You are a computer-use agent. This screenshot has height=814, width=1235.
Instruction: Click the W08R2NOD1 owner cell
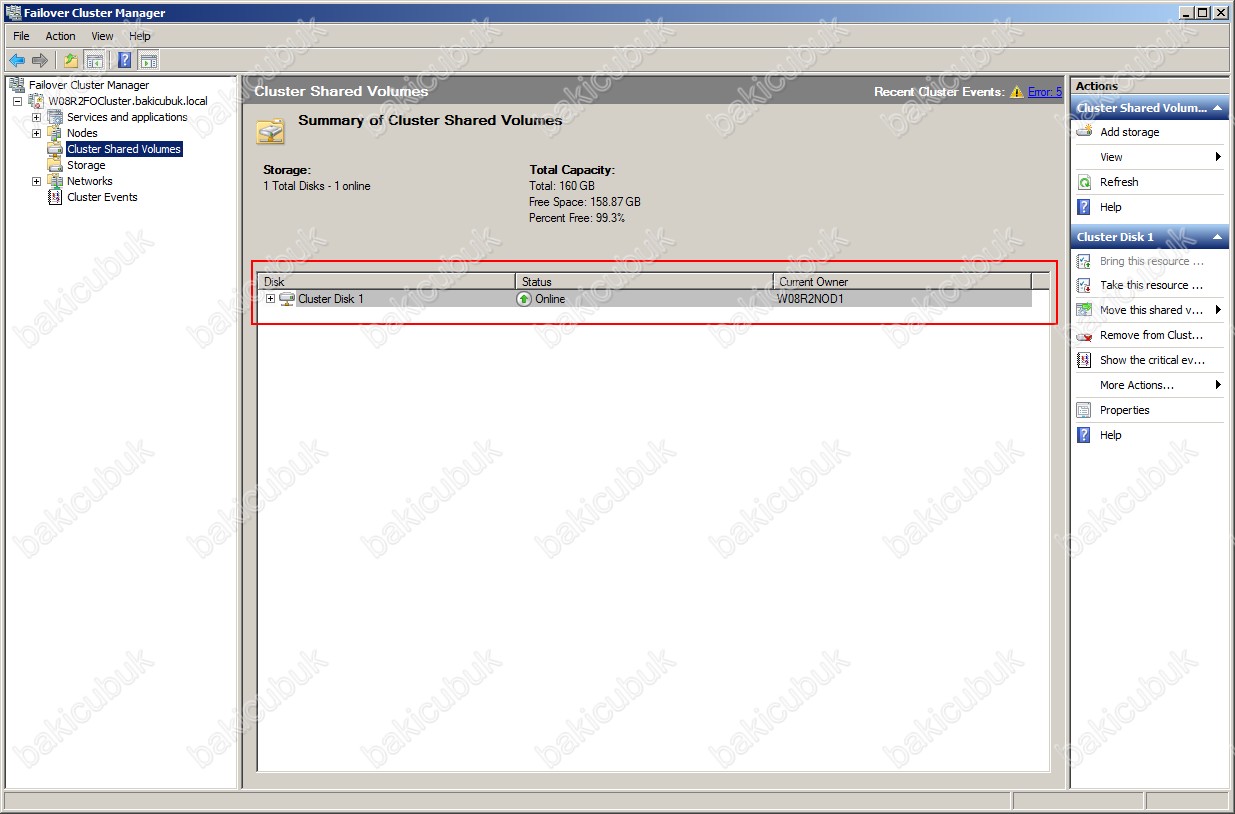pos(810,299)
